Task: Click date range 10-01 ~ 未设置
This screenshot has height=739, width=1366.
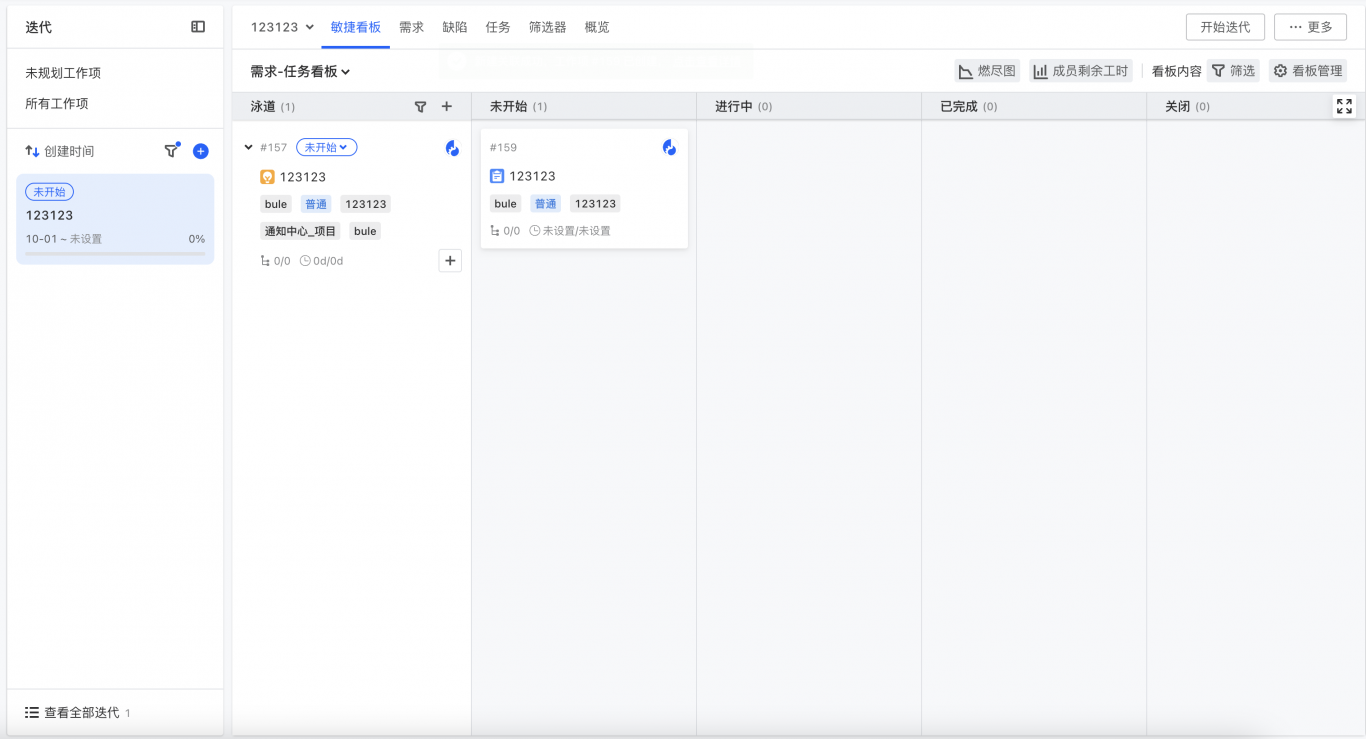Action: tap(64, 239)
